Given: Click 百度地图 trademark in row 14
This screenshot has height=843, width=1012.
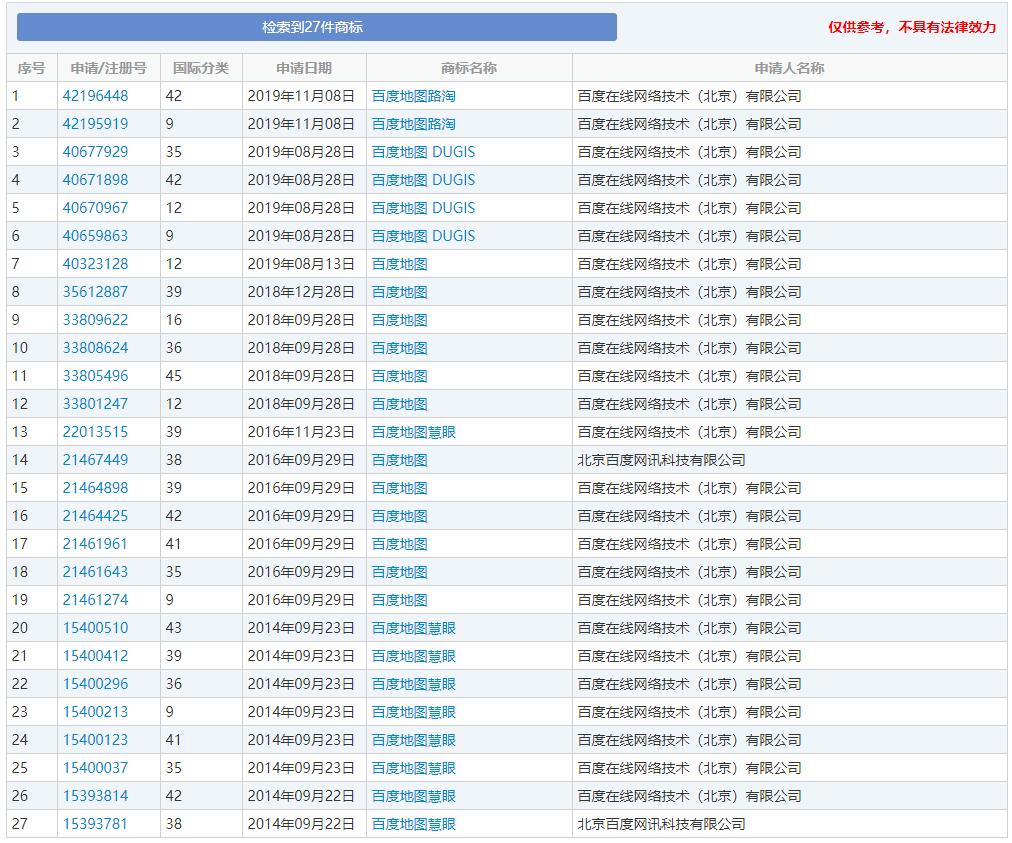Looking at the screenshot, I should tap(400, 460).
